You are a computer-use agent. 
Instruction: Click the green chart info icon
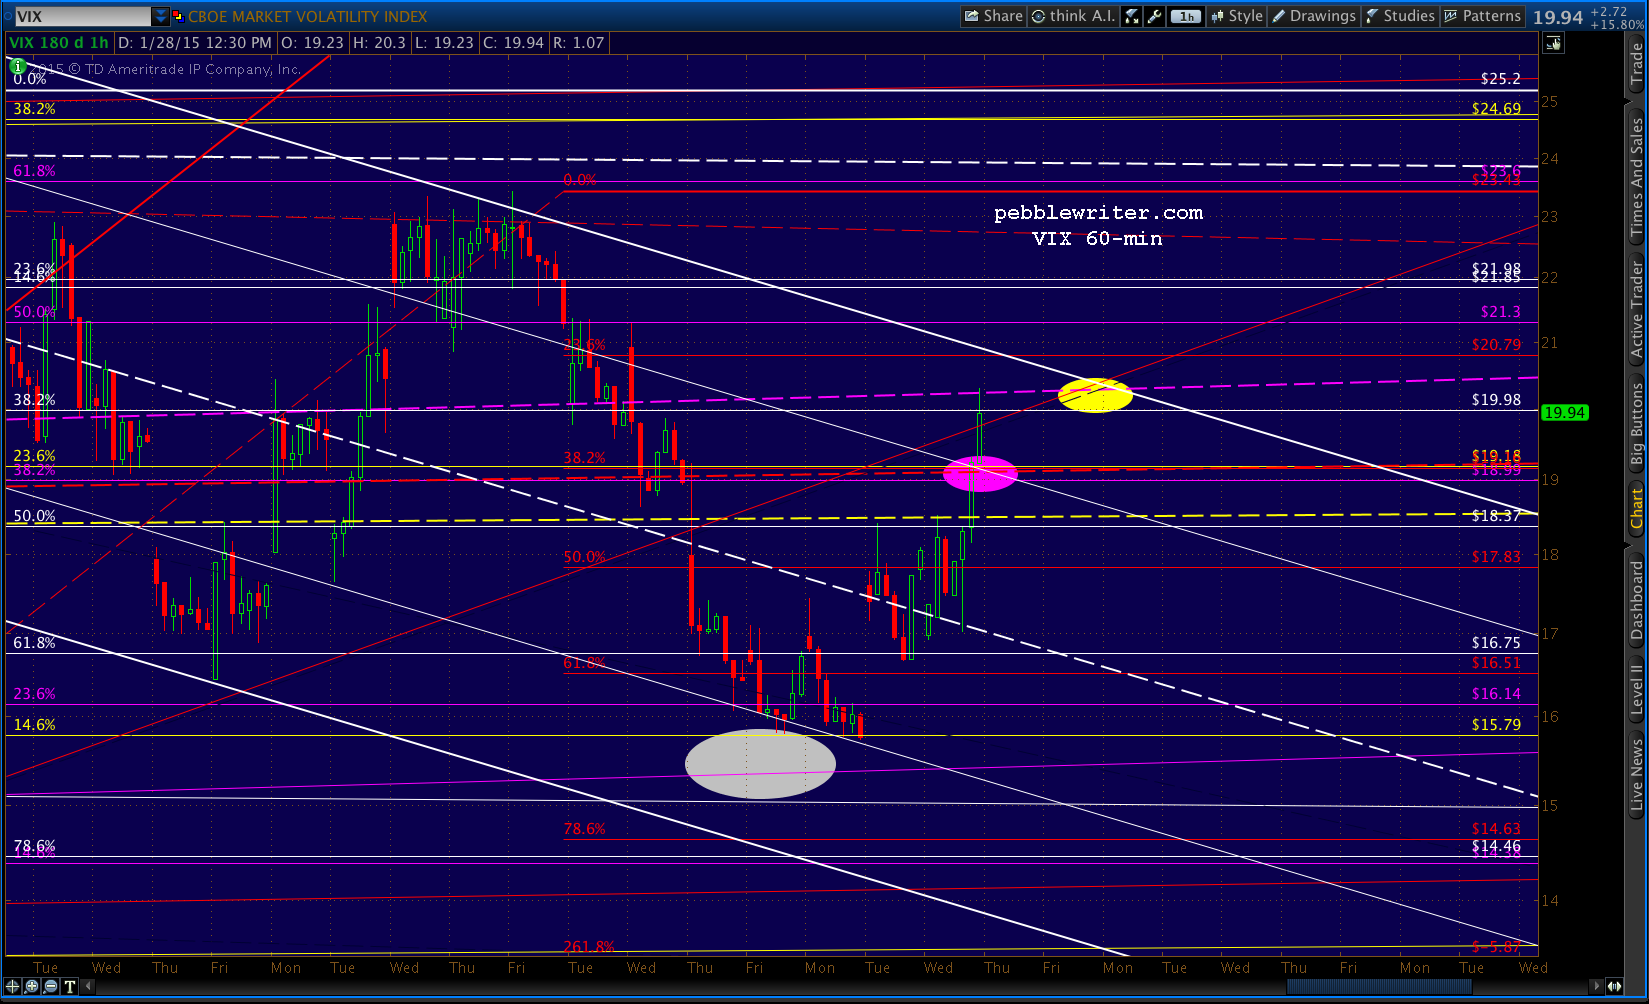18,65
